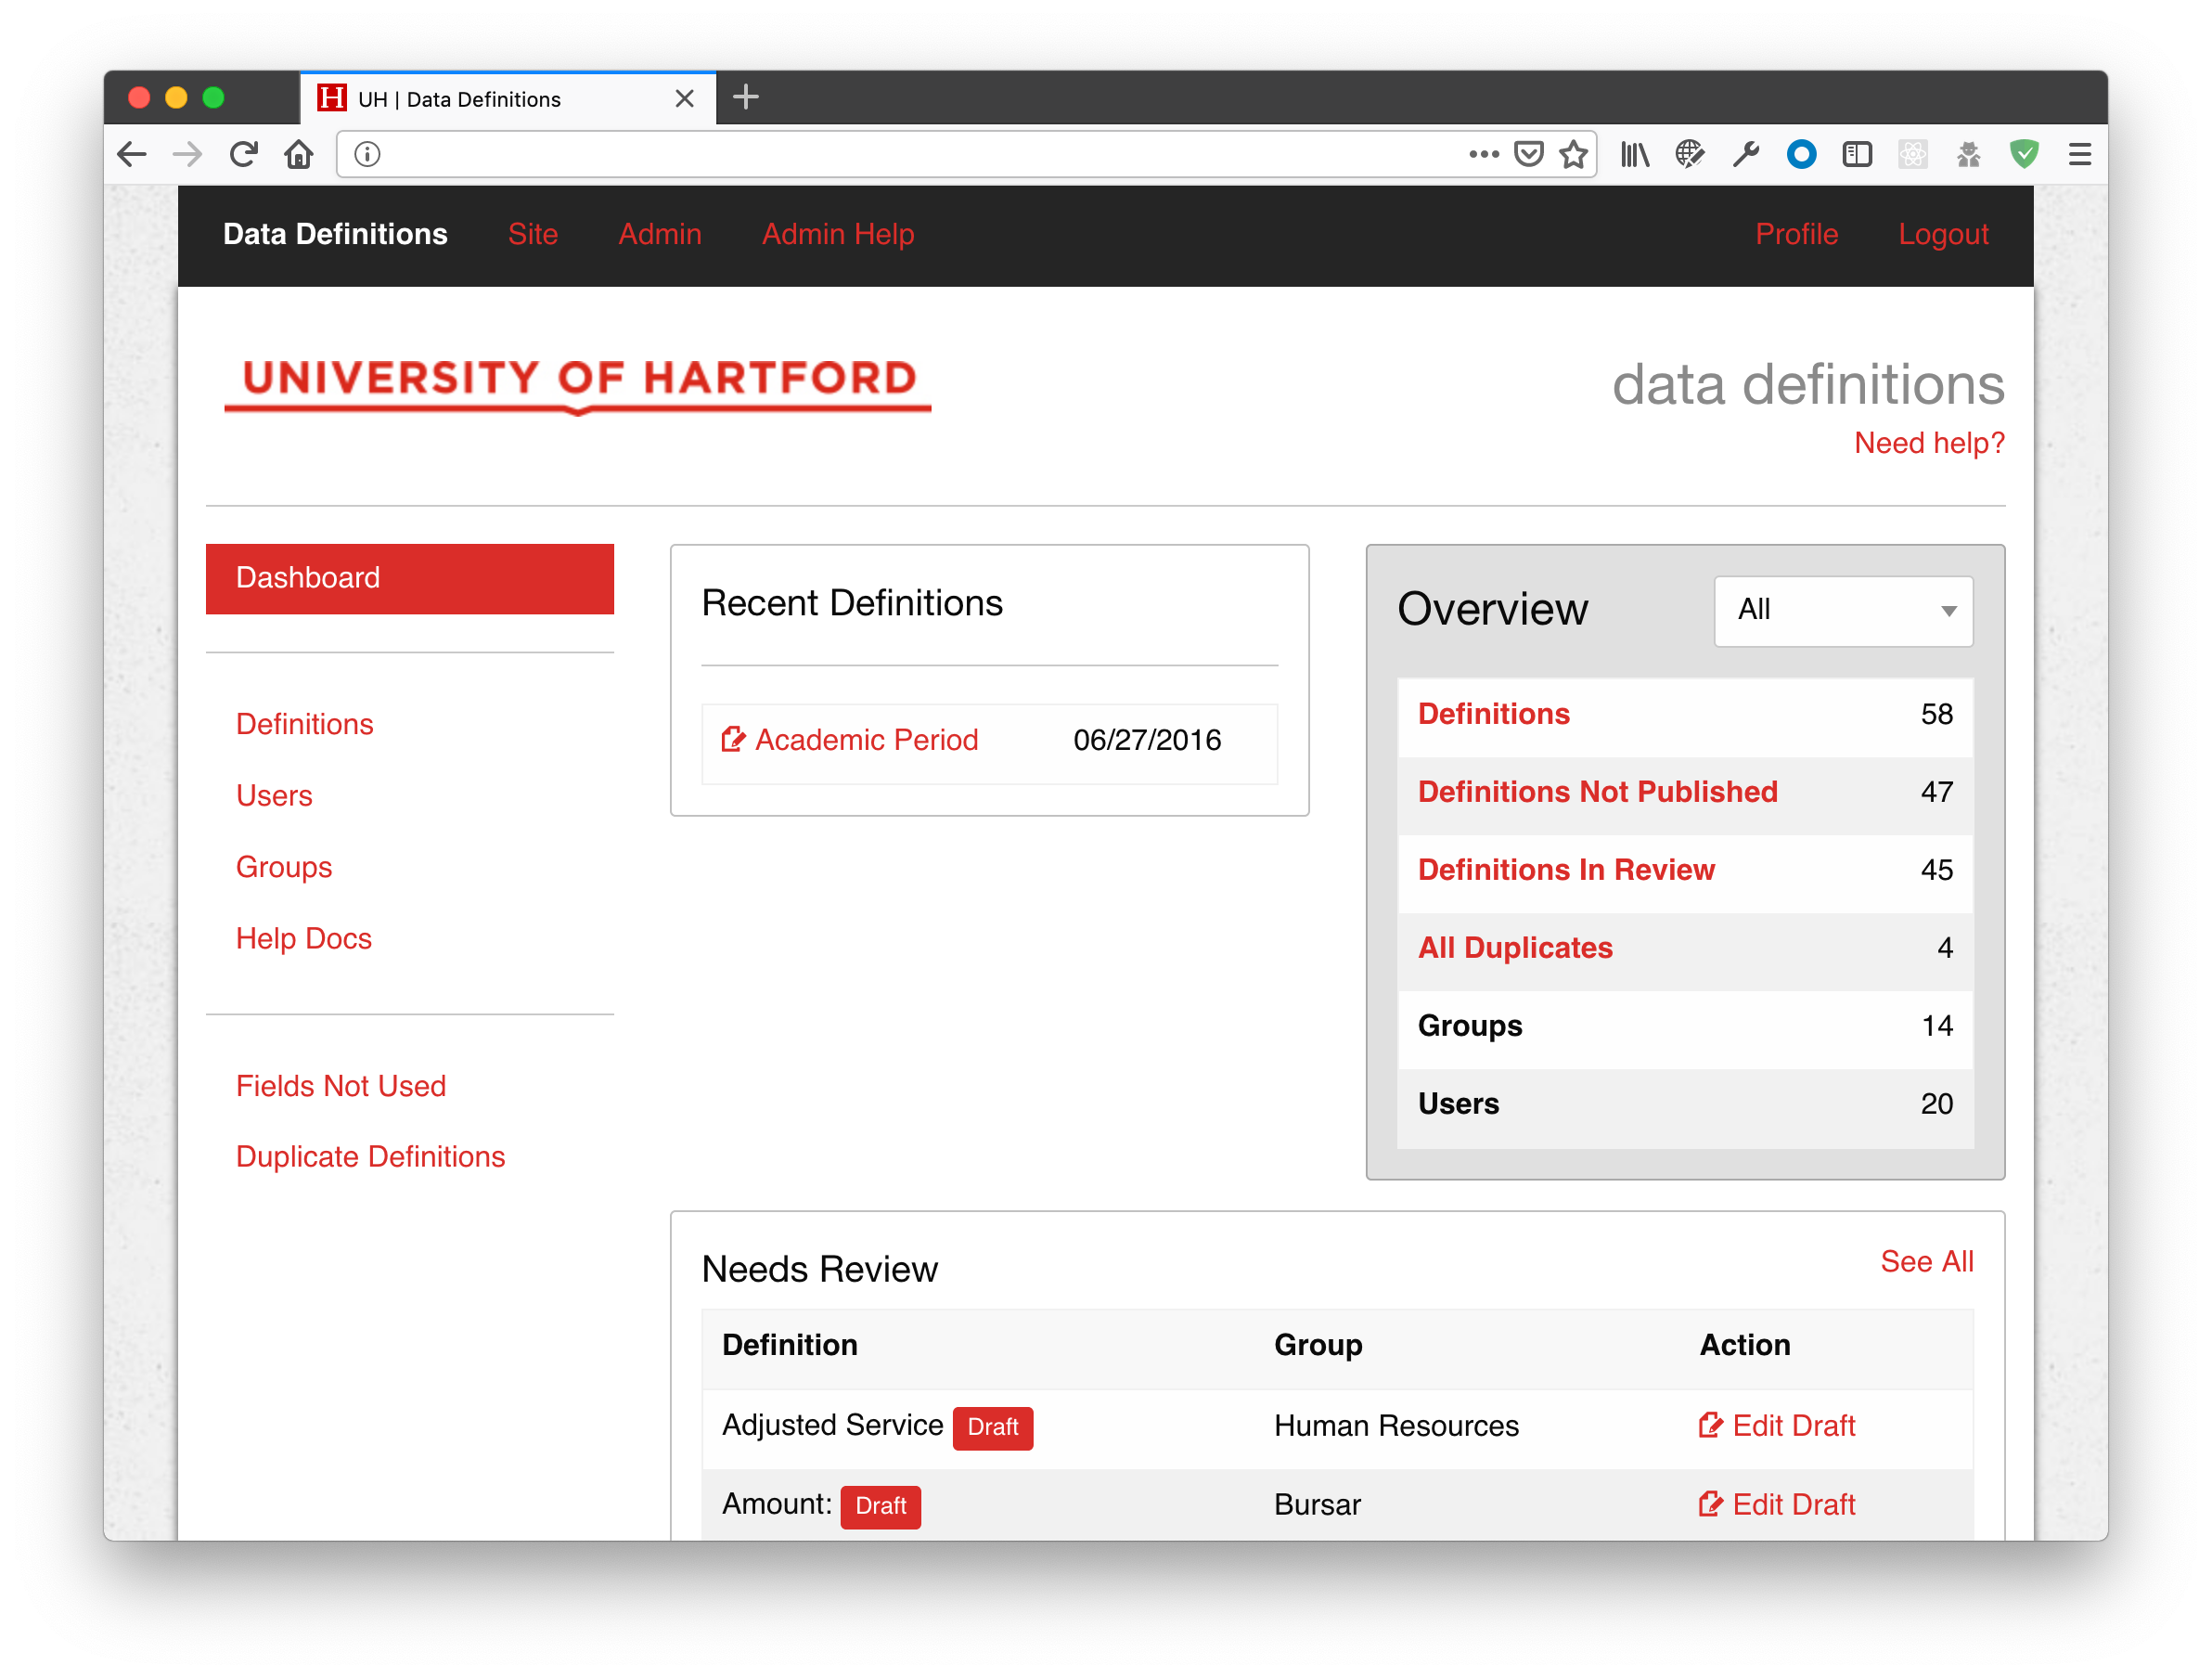
Task: Click the Groups count 14 in Overview
Action: click(1937, 1026)
